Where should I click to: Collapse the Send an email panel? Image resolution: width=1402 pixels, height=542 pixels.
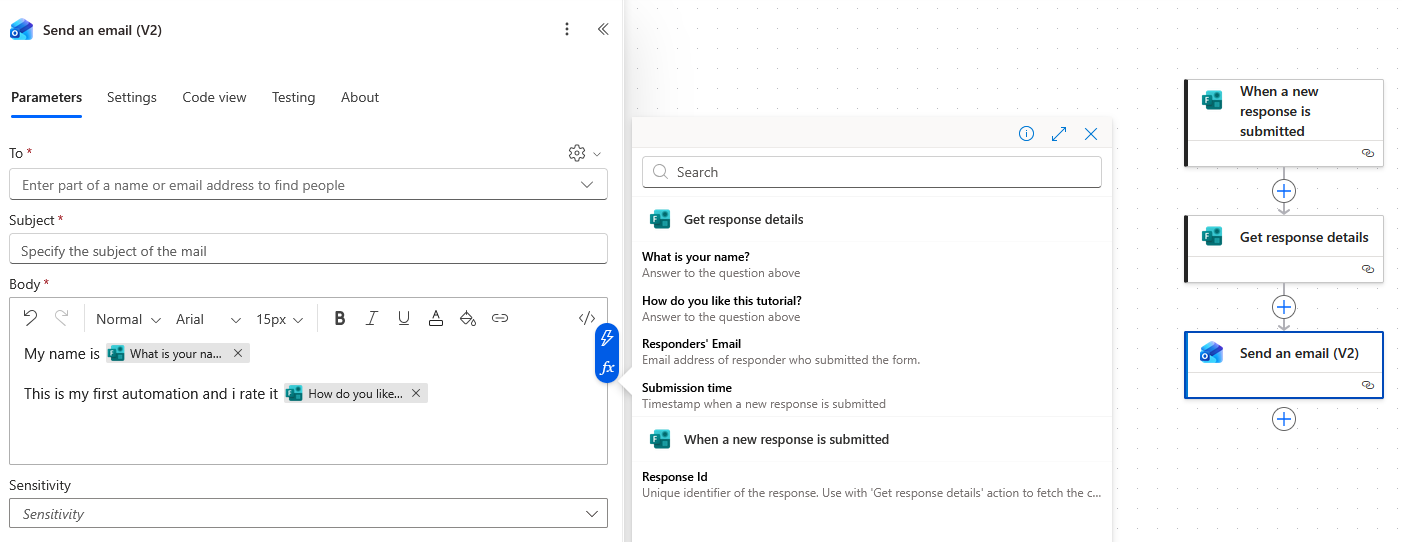603,29
